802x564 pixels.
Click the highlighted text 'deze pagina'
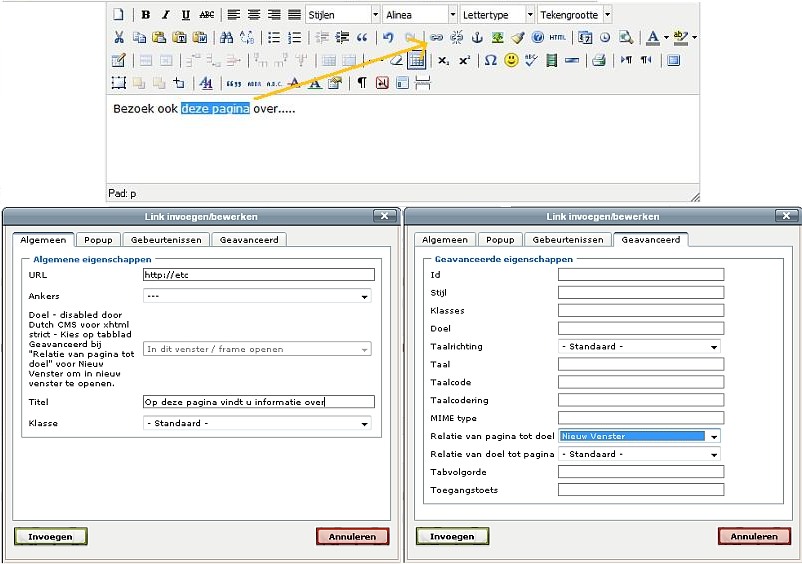(215, 108)
